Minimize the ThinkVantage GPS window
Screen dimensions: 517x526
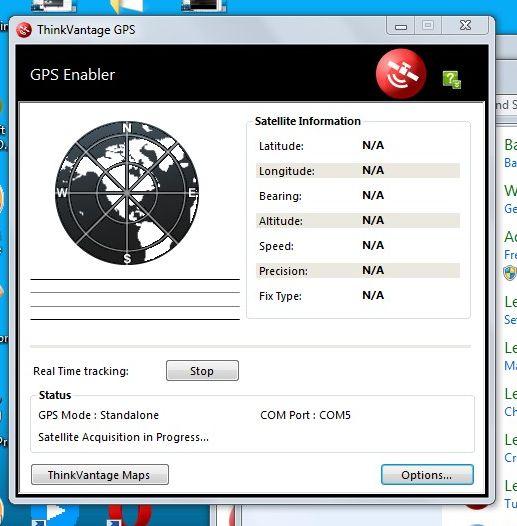click(401, 26)
